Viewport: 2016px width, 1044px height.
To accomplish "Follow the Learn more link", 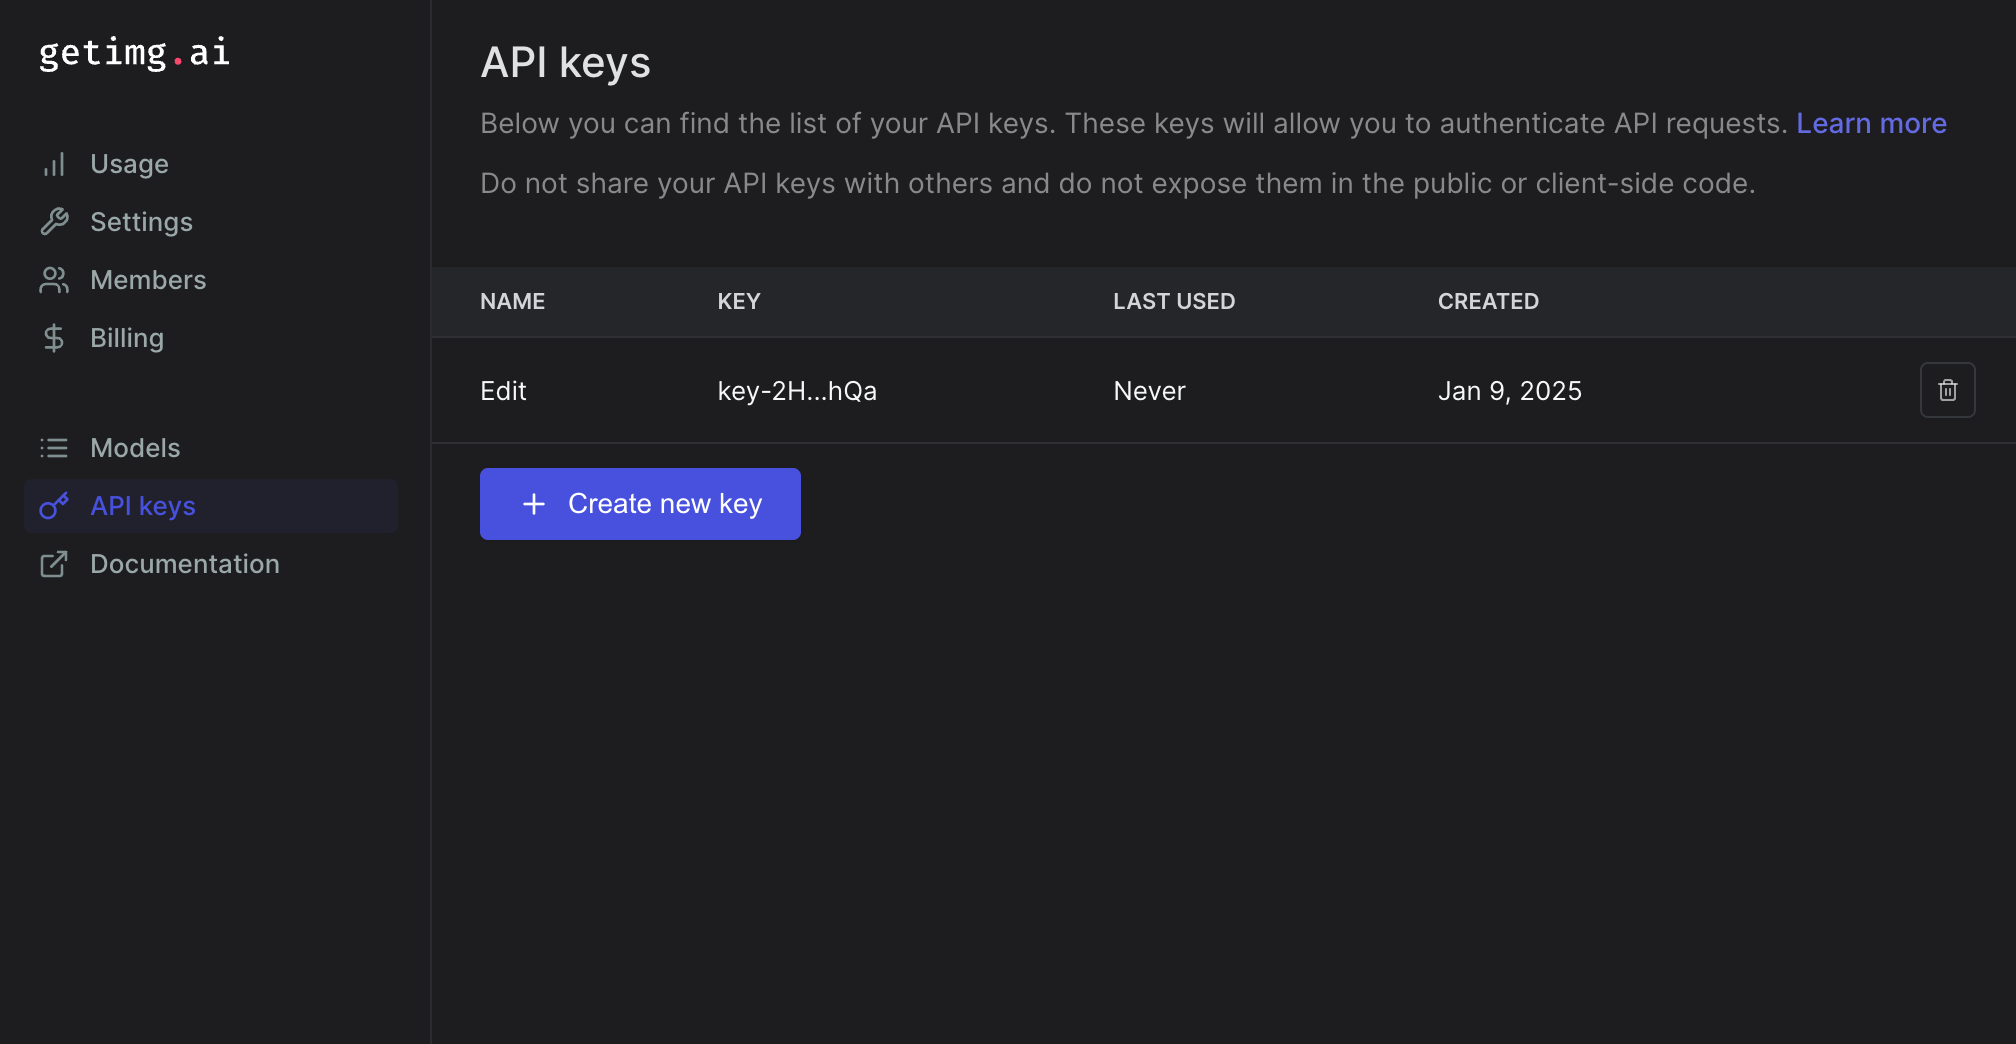I will pyautogui.click(x=1871, y=123).
